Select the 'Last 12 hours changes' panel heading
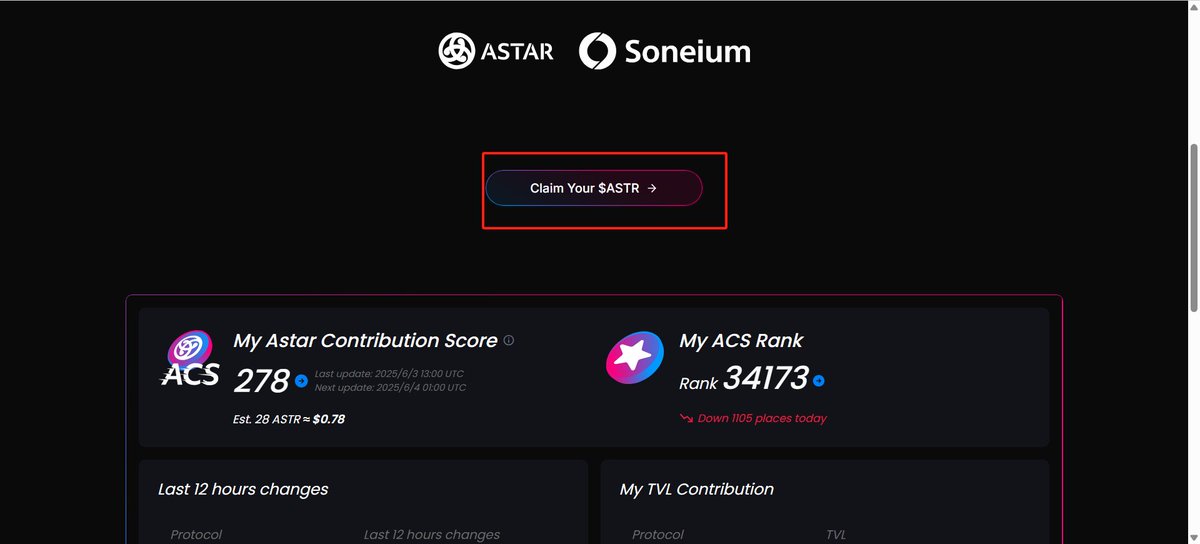 [x=243, y=489]
